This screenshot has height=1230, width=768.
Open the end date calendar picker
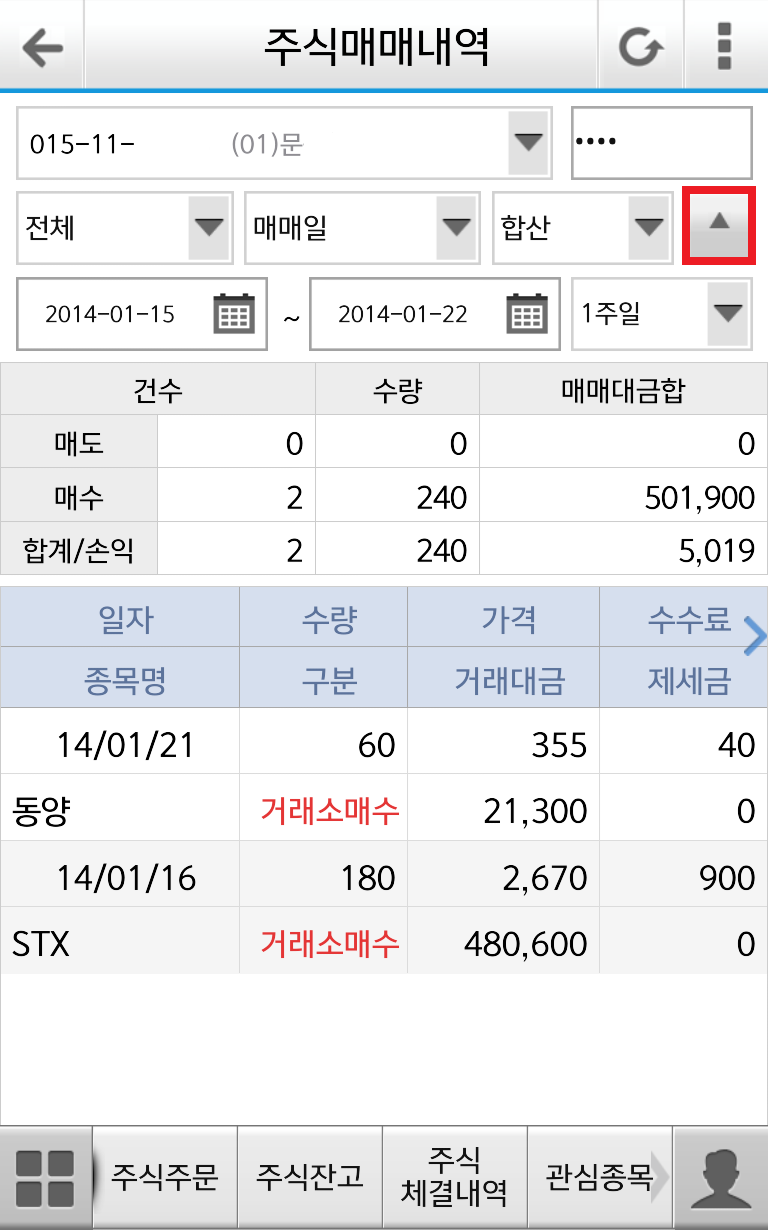pyautogui.click(x=527, y=314)
